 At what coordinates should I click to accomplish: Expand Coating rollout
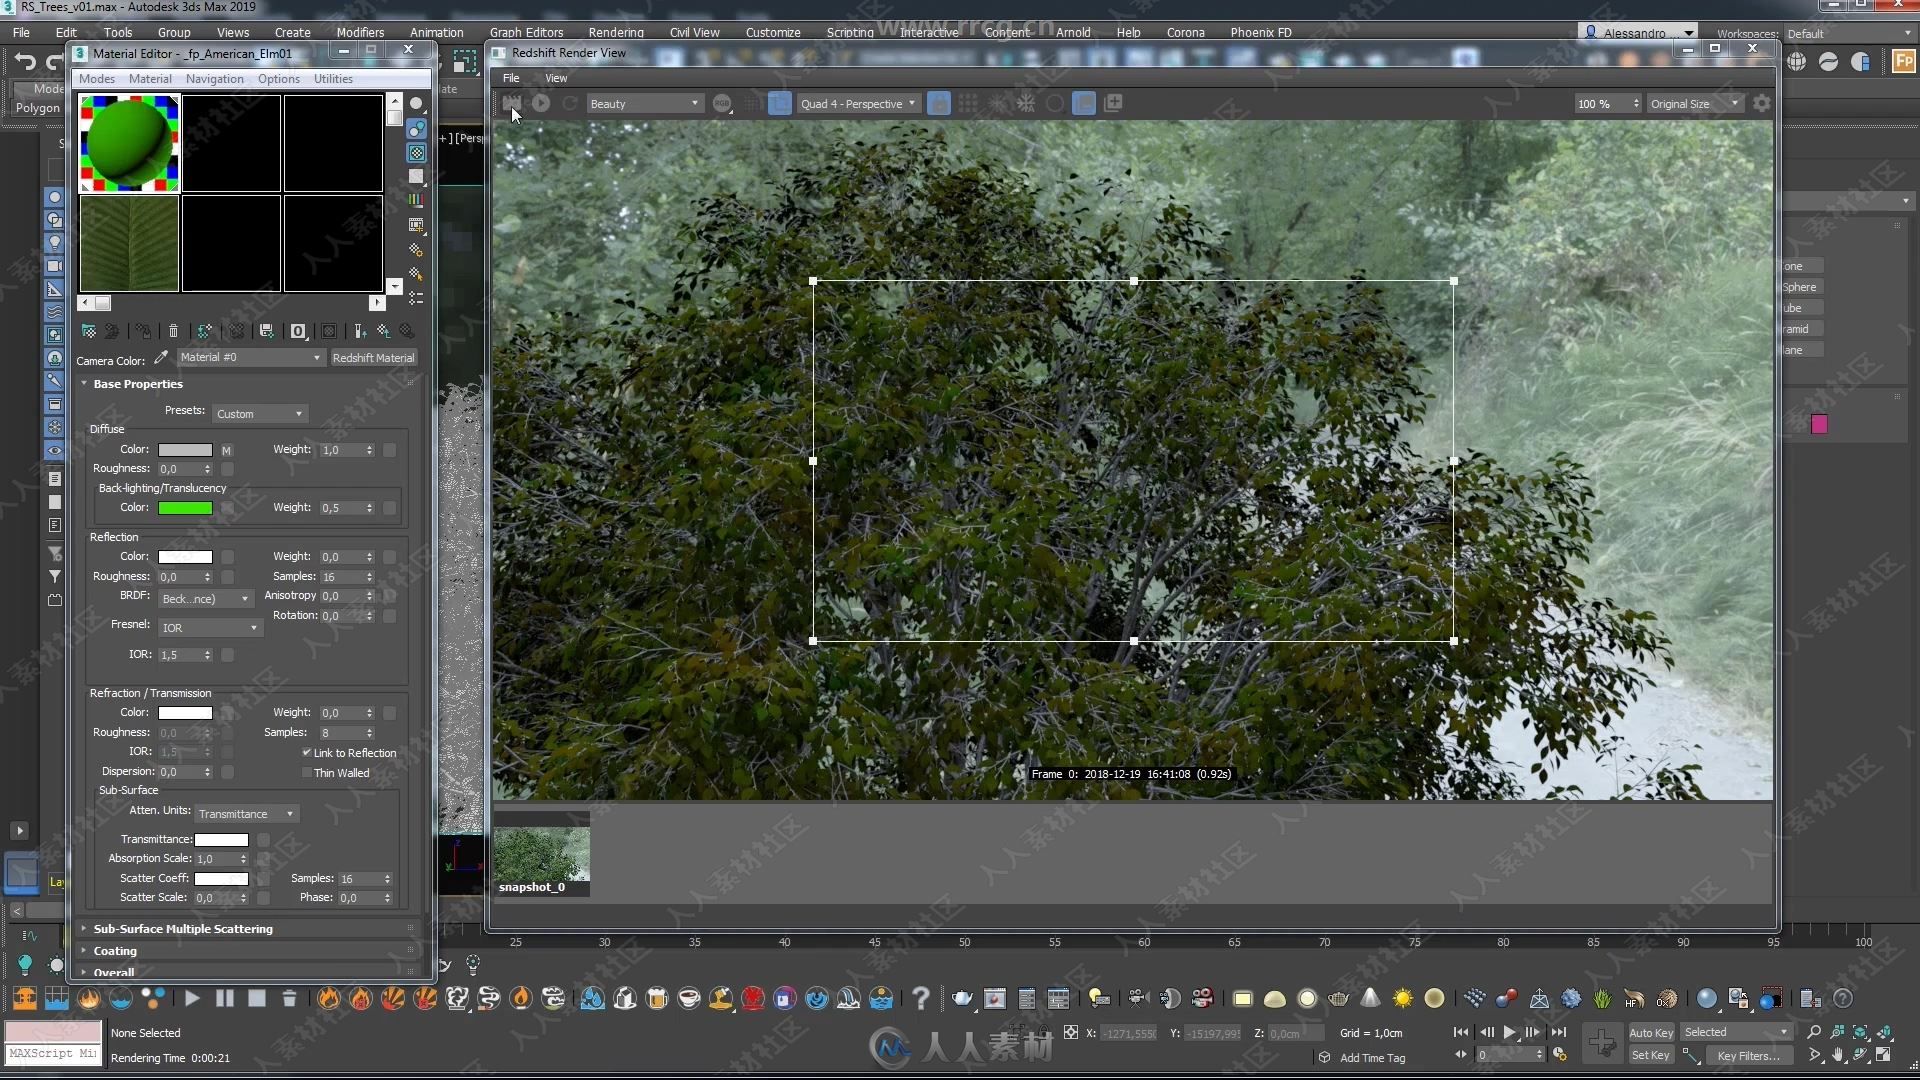(x=115, y=951)
